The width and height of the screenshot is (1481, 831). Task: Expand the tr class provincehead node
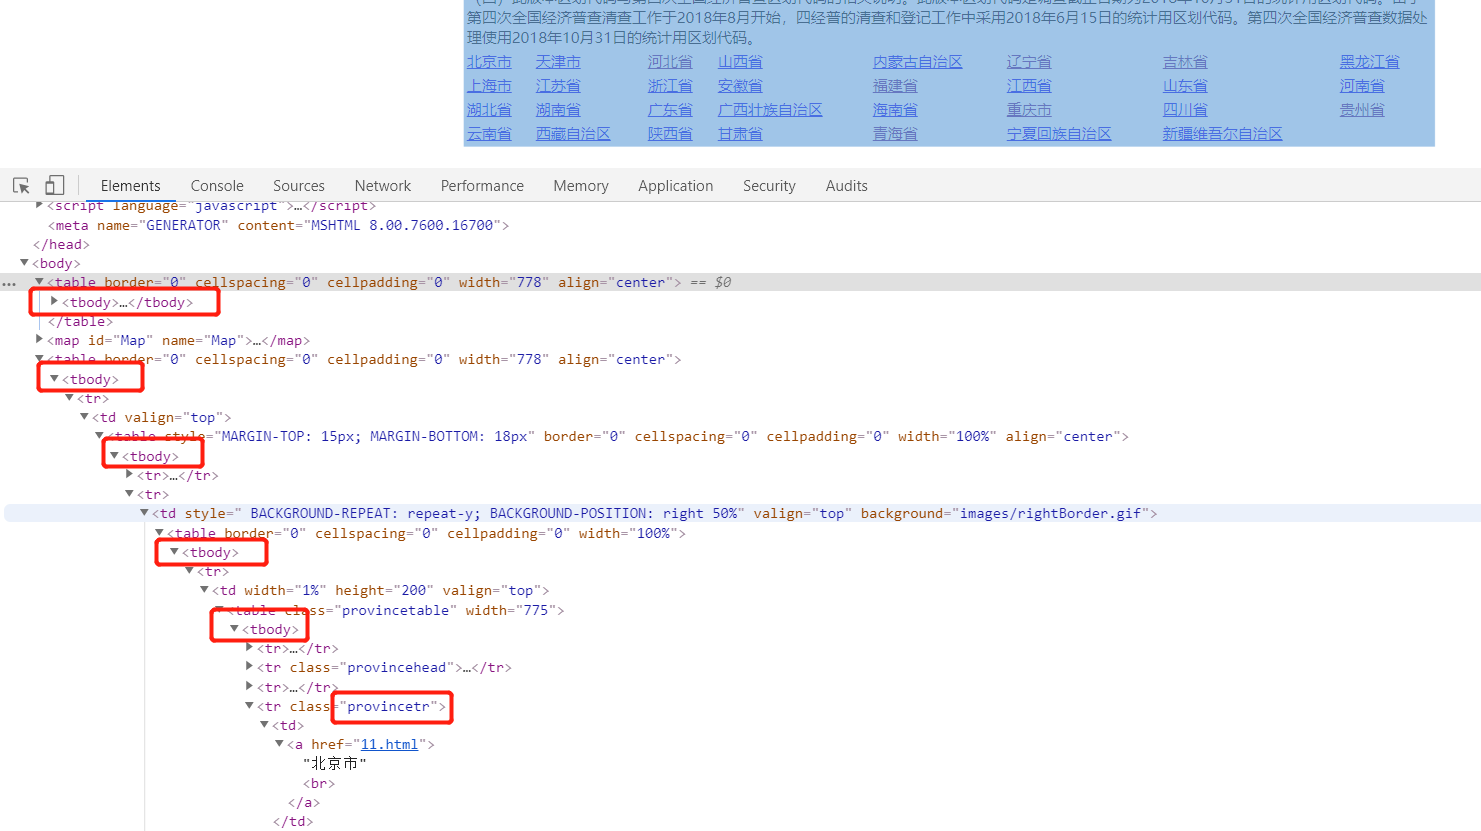pyautogui.click(x=249, y=667)
